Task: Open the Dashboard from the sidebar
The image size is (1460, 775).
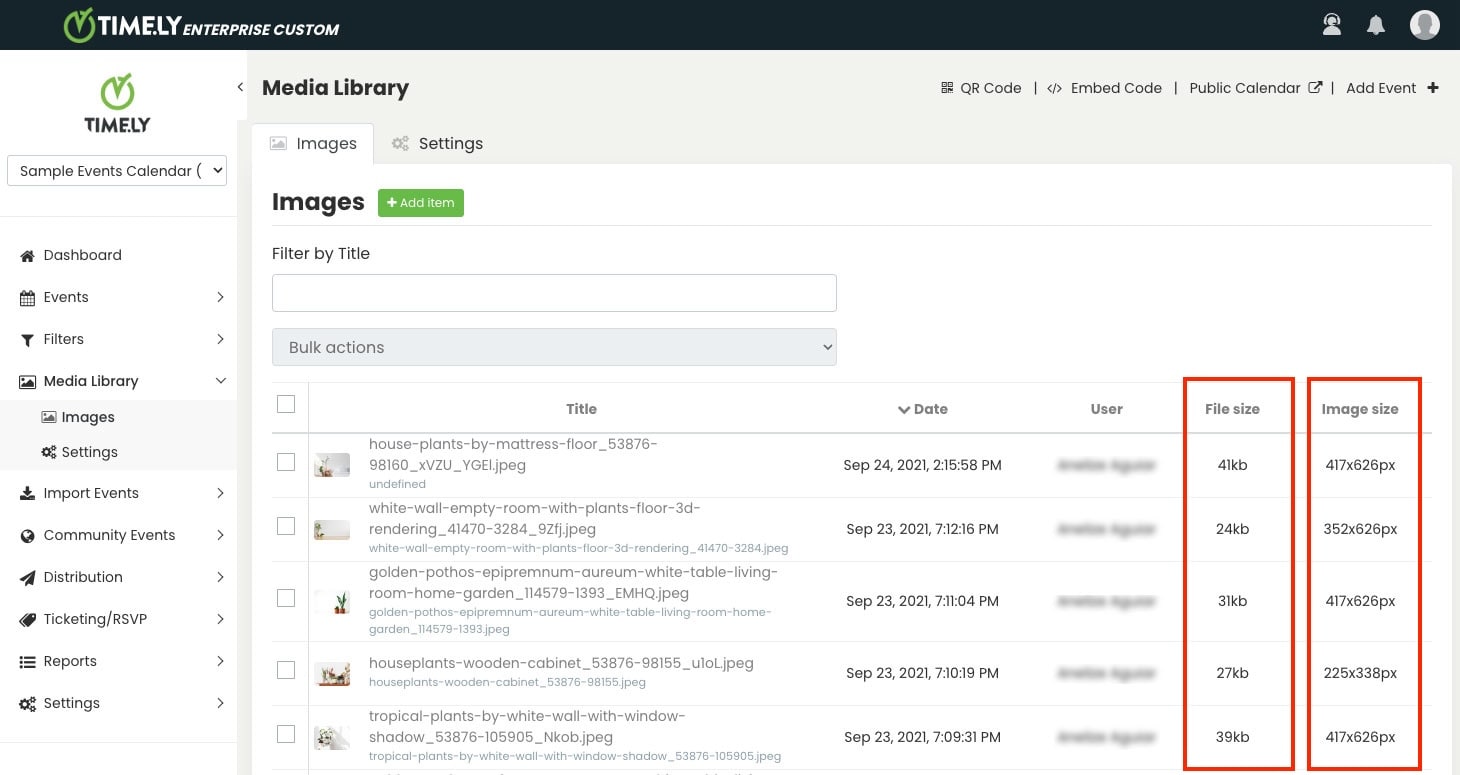Action: tap(82, 255)
